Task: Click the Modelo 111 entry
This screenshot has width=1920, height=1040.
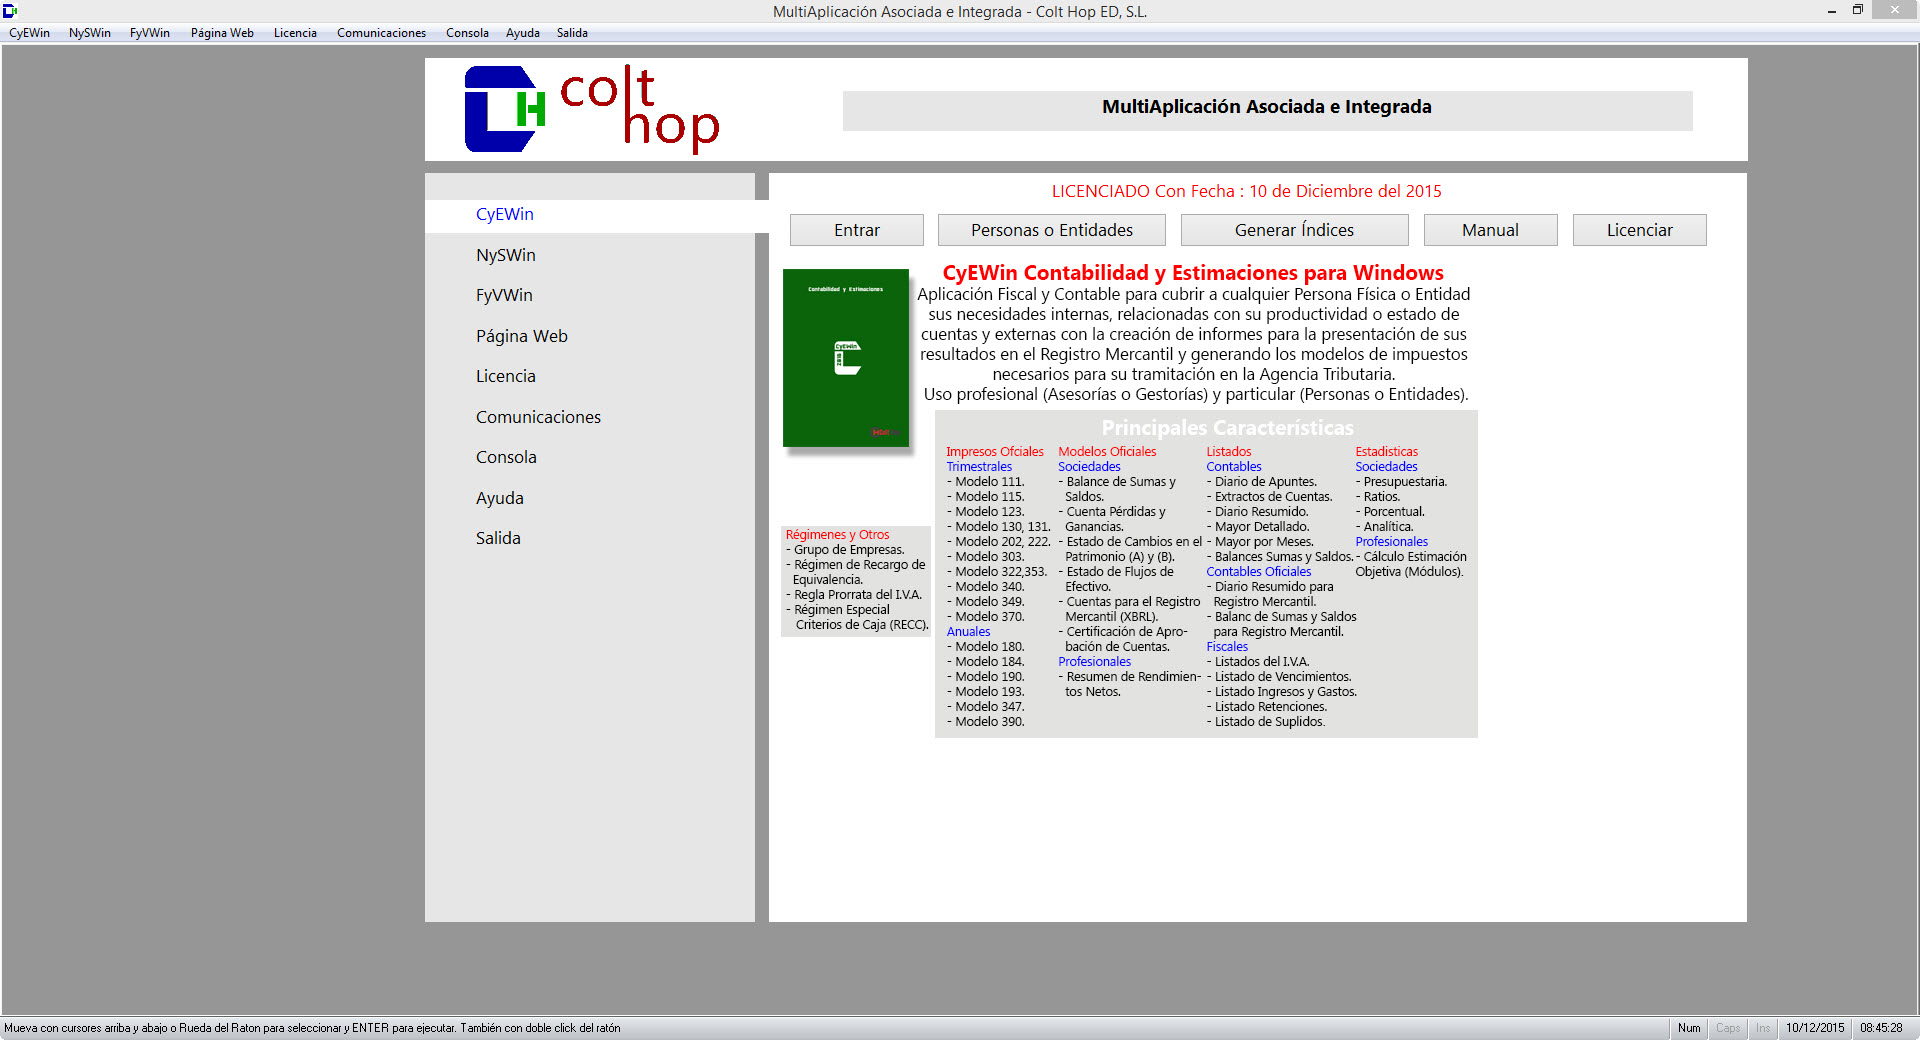Action: click(986, 482)
